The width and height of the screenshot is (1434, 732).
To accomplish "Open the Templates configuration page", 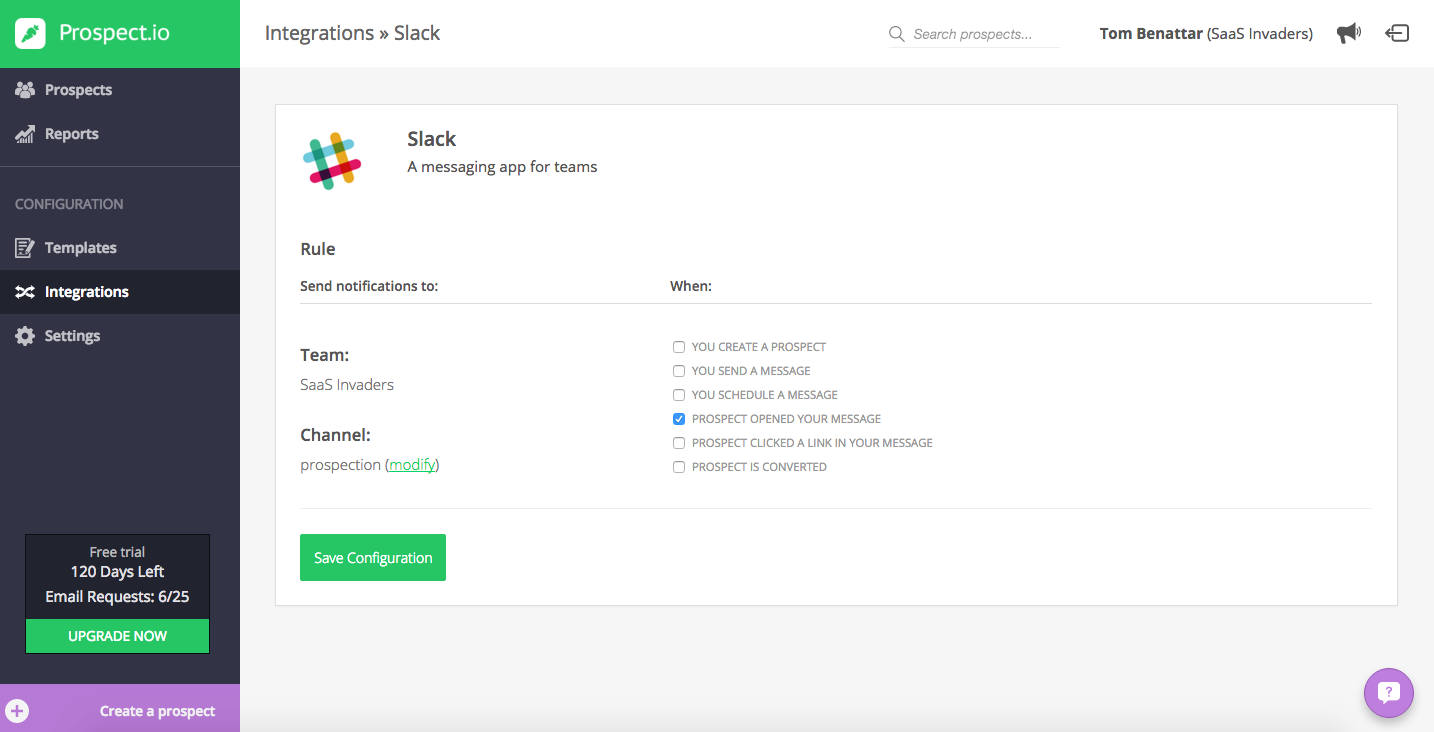I will pyautogui.click(x=120, y=248).
